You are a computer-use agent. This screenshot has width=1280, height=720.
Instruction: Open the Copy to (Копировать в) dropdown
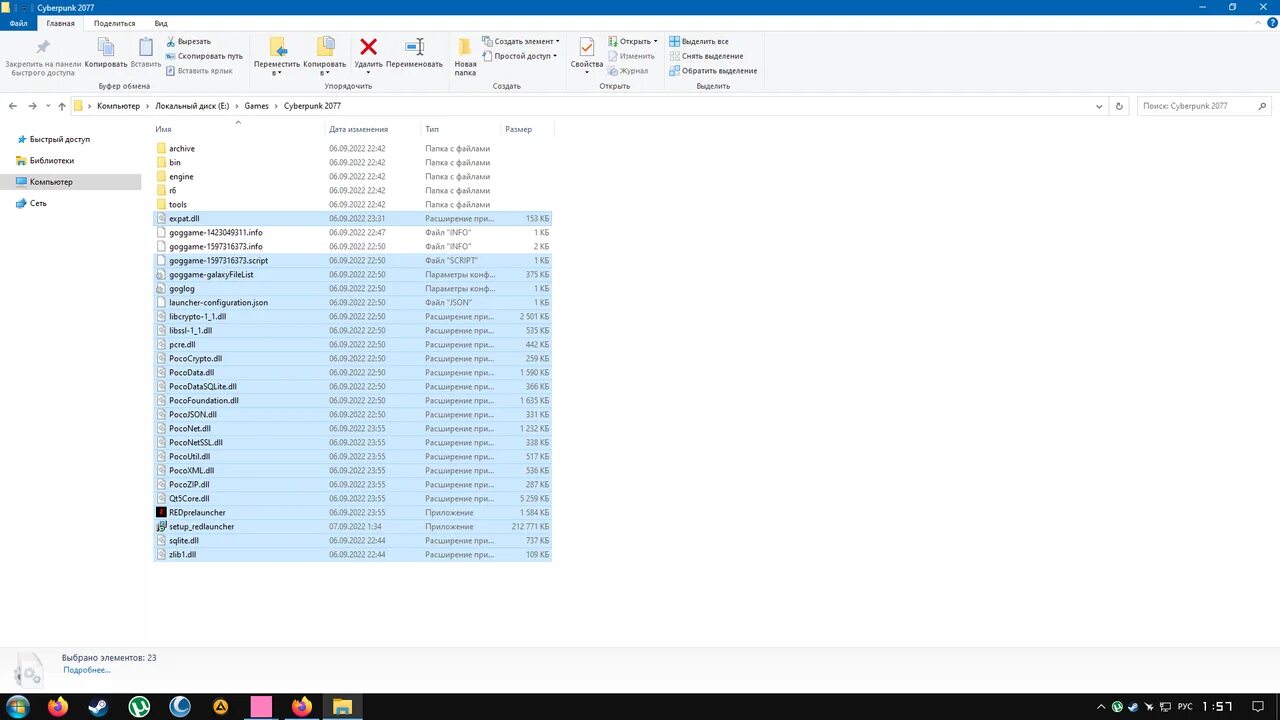click(325, 56)
